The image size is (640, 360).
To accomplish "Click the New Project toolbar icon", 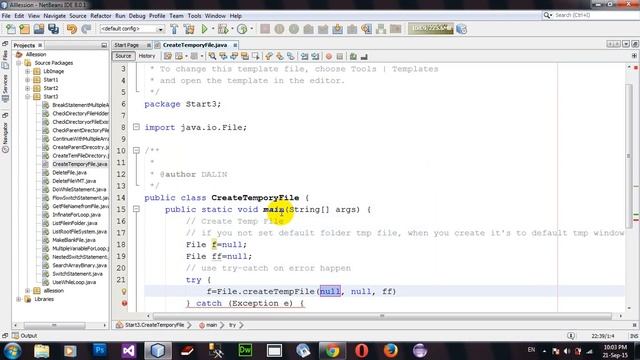I will coord(24,29).
